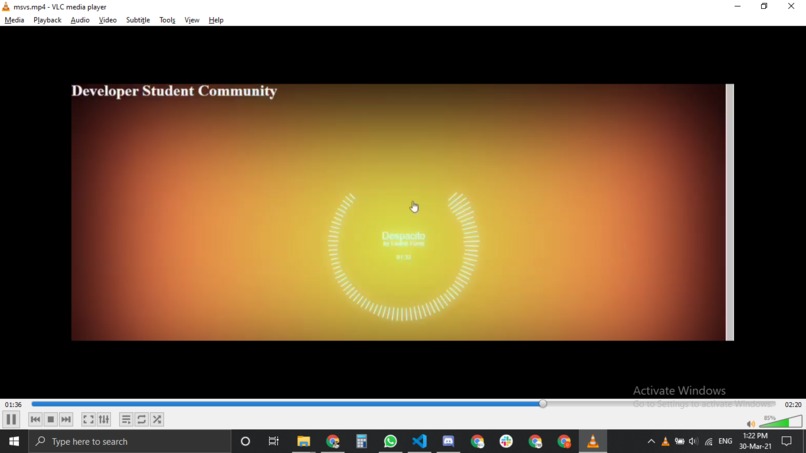Open Chrome icon beside File Explorer
The width and height of the screenshot is (806, 453).
pyautogui.click(x=333, y=441)
